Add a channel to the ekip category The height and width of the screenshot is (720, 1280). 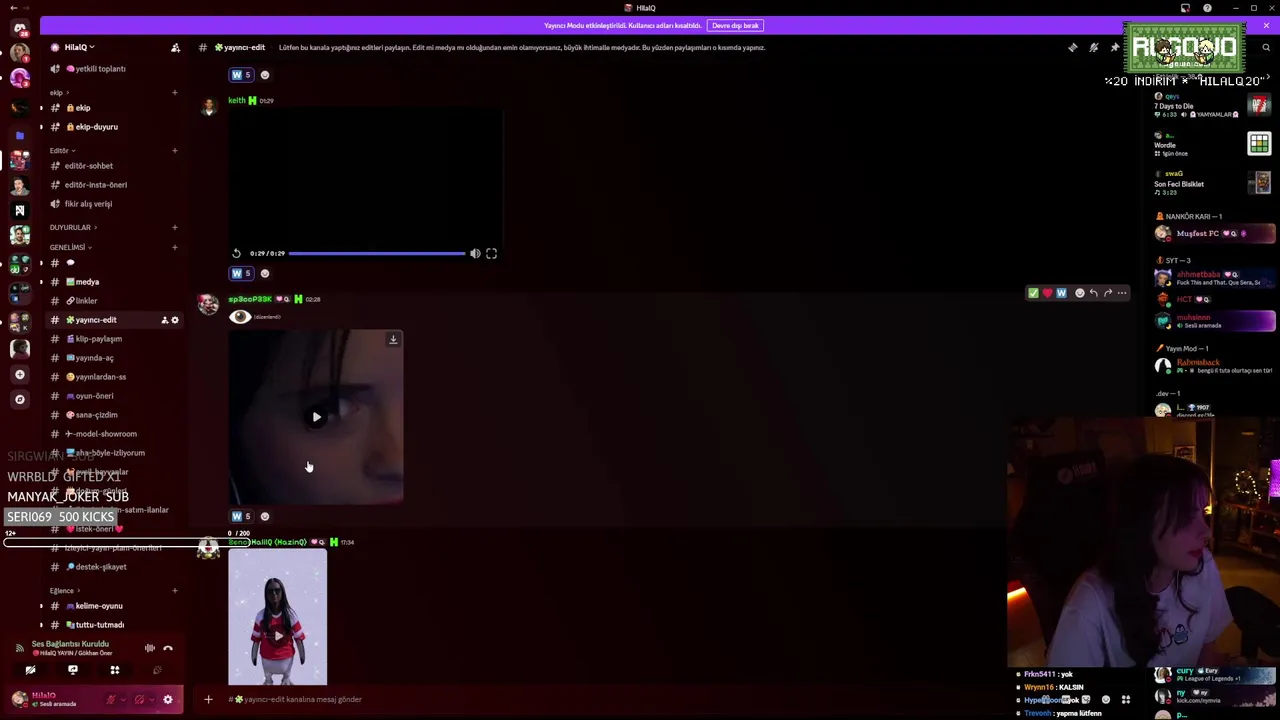174,92
